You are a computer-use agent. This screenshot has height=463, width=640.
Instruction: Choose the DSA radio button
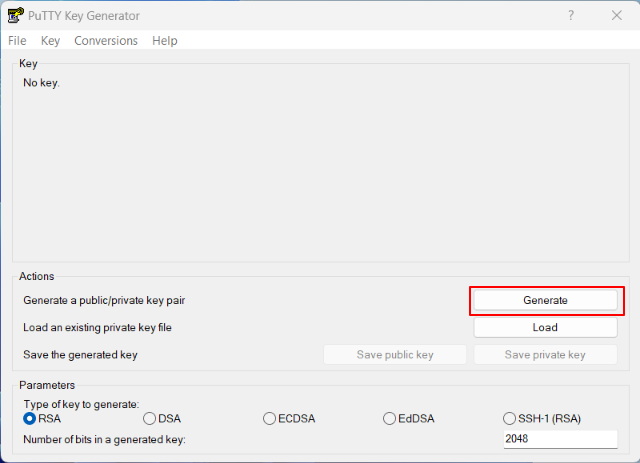(x=150, y=419)
